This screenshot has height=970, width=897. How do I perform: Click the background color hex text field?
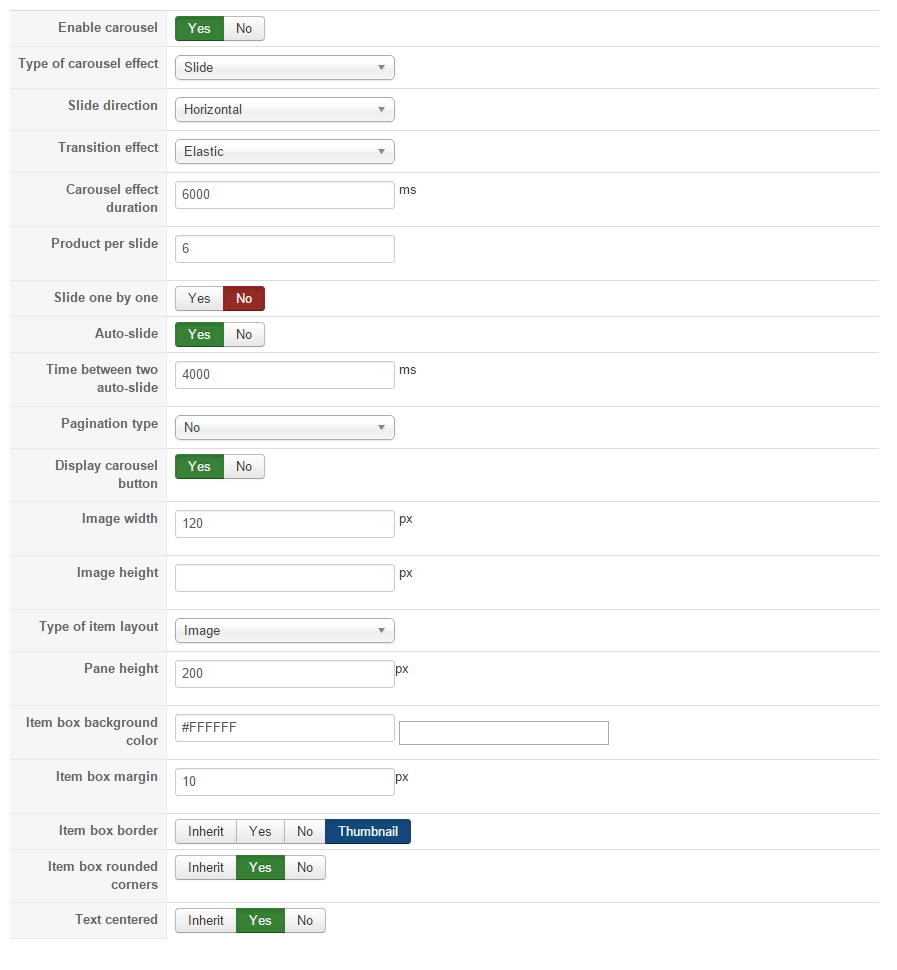click(285, 728)
